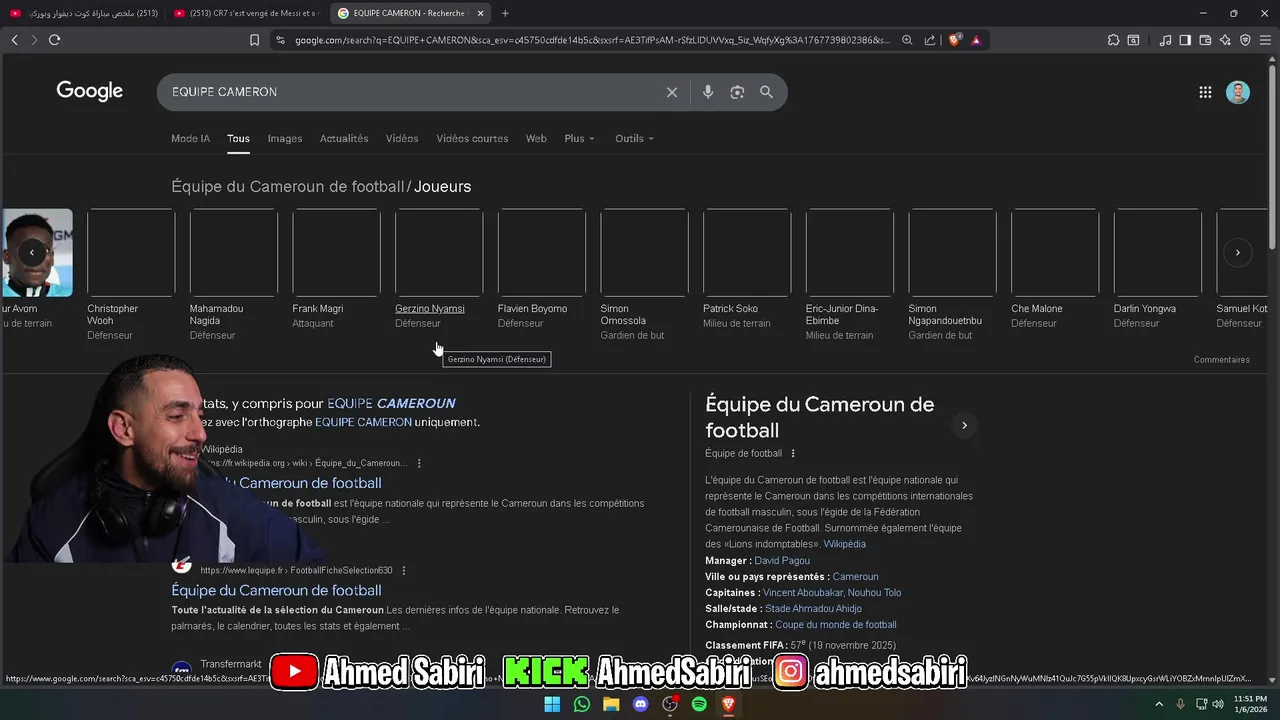Expand the Outils dropdown
Image resolution: width=1280 pixels, height=720 pixels.
click(x=634, y=138)
